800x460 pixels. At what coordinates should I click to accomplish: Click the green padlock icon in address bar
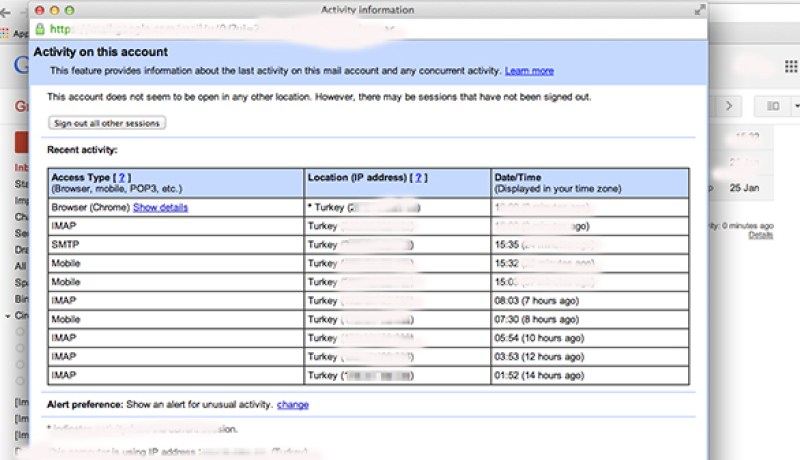pyautogui.click(x=40, y=29)
